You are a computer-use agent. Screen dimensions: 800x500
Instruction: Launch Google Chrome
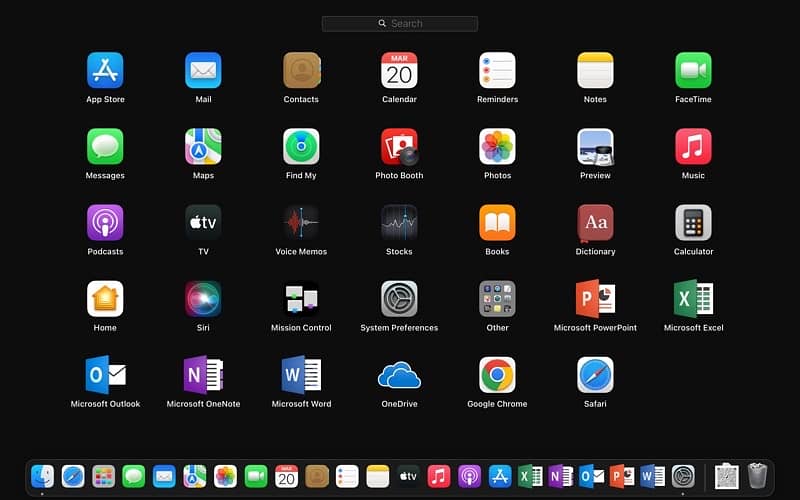[497, 375]
